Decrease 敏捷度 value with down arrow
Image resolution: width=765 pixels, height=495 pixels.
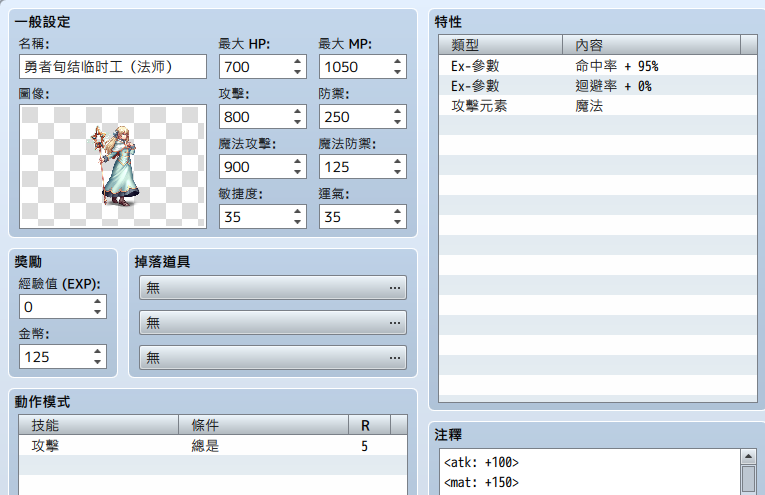point(298,222)
